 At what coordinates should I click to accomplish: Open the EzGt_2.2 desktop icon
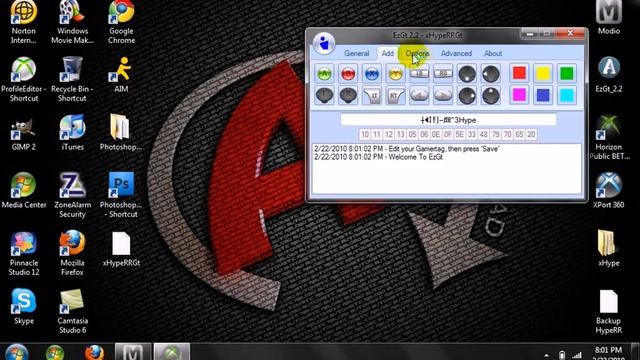tap(609, 74)
